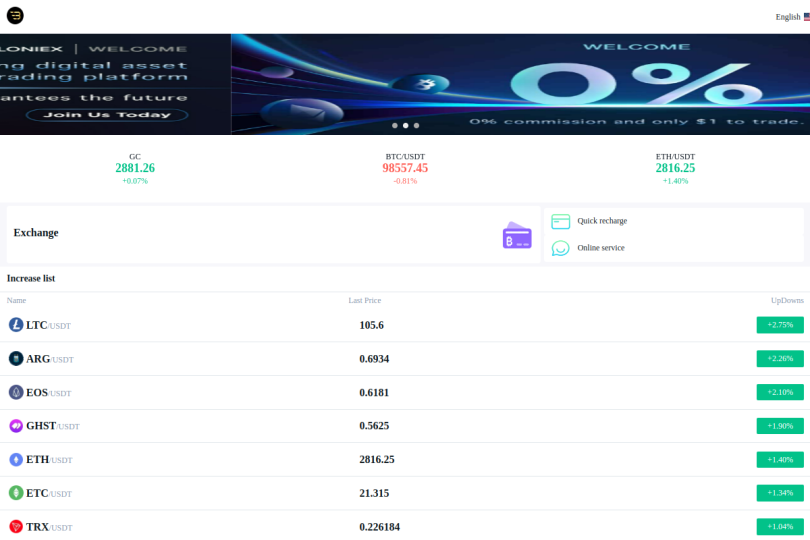
Task: Open the ETC/USDT pair row
Action: pos(405,493)
